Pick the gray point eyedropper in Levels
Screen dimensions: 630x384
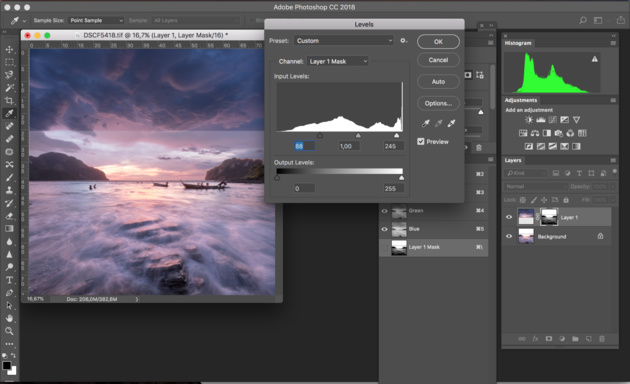pos(438,123)
